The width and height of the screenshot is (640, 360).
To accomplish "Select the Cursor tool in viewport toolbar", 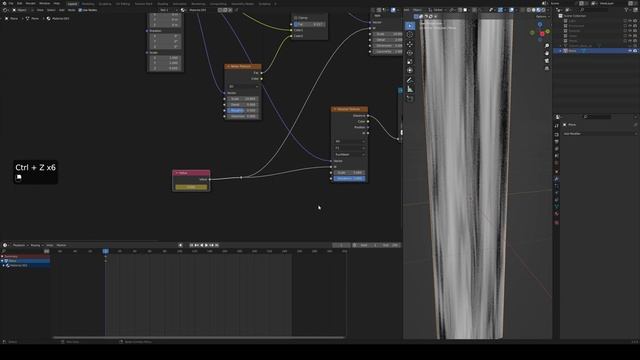I will click(x=410, y=35).
